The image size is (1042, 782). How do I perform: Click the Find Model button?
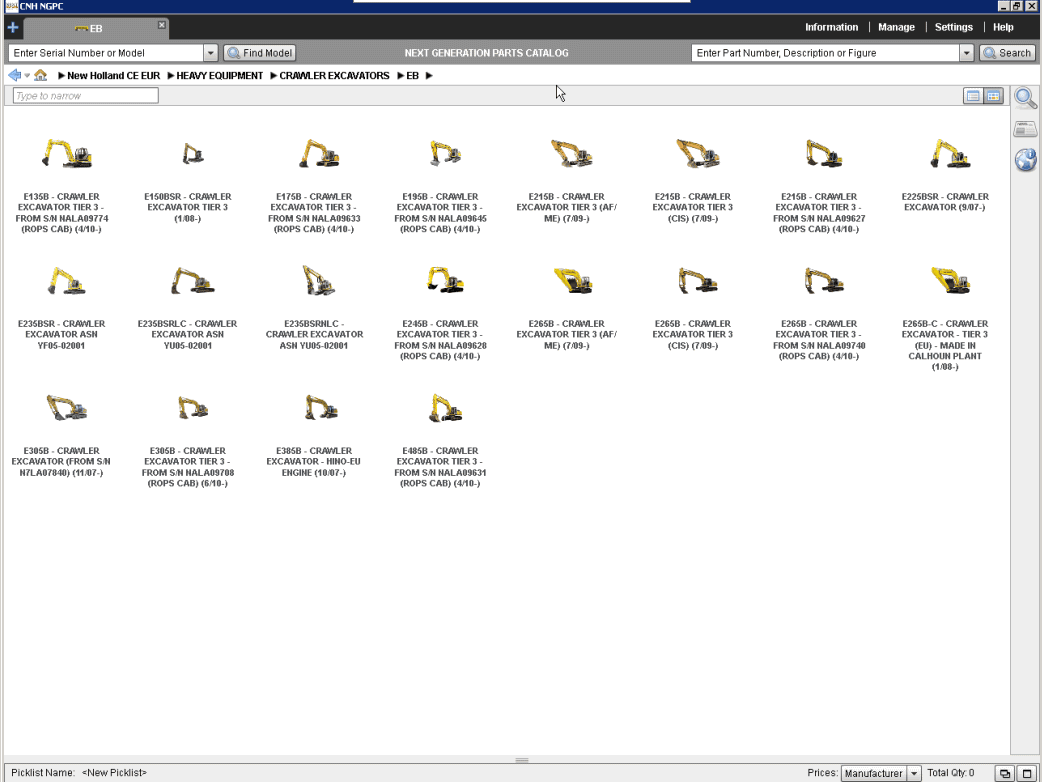[260, 53]
